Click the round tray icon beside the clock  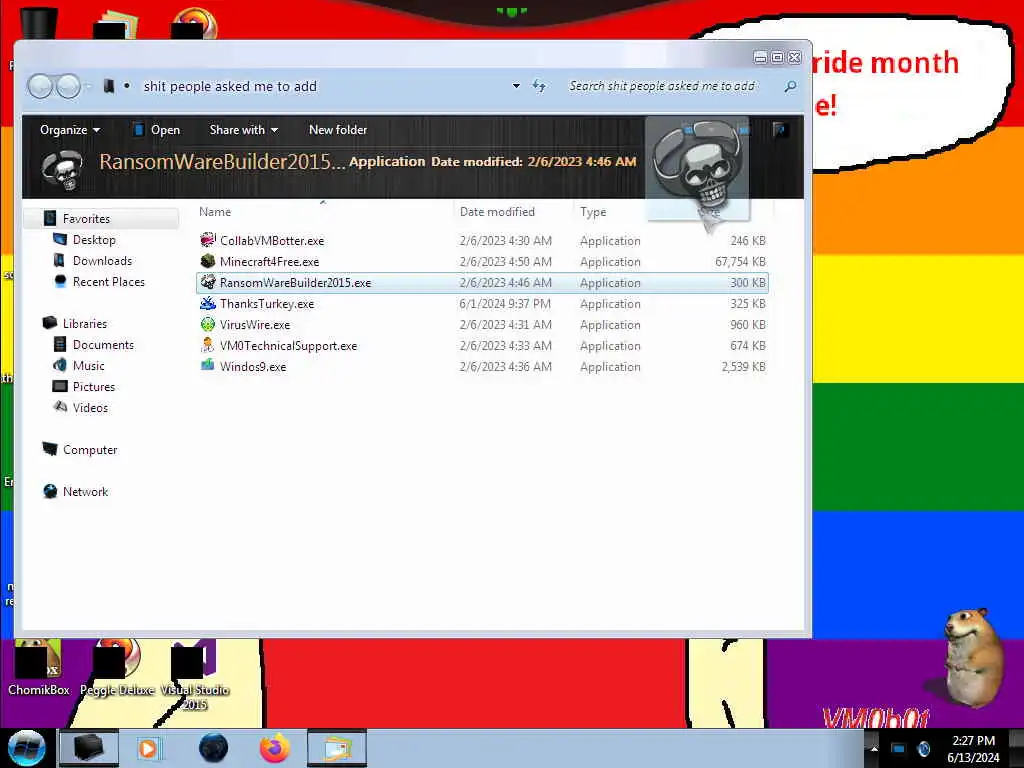[x=923, y=748]
